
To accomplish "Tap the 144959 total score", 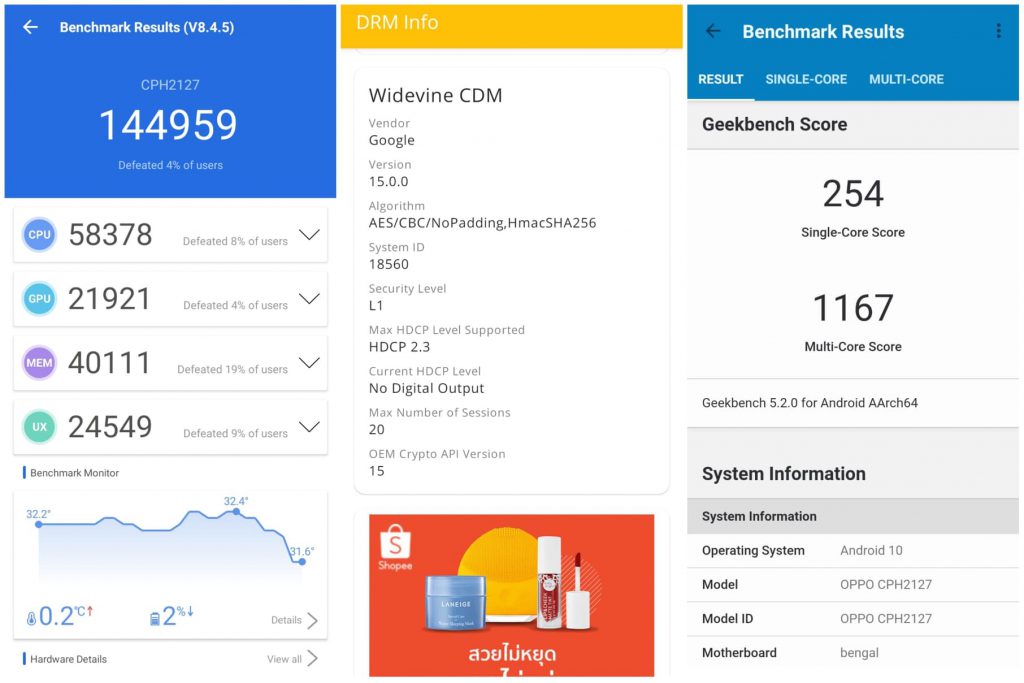I will tap(168, 125).
